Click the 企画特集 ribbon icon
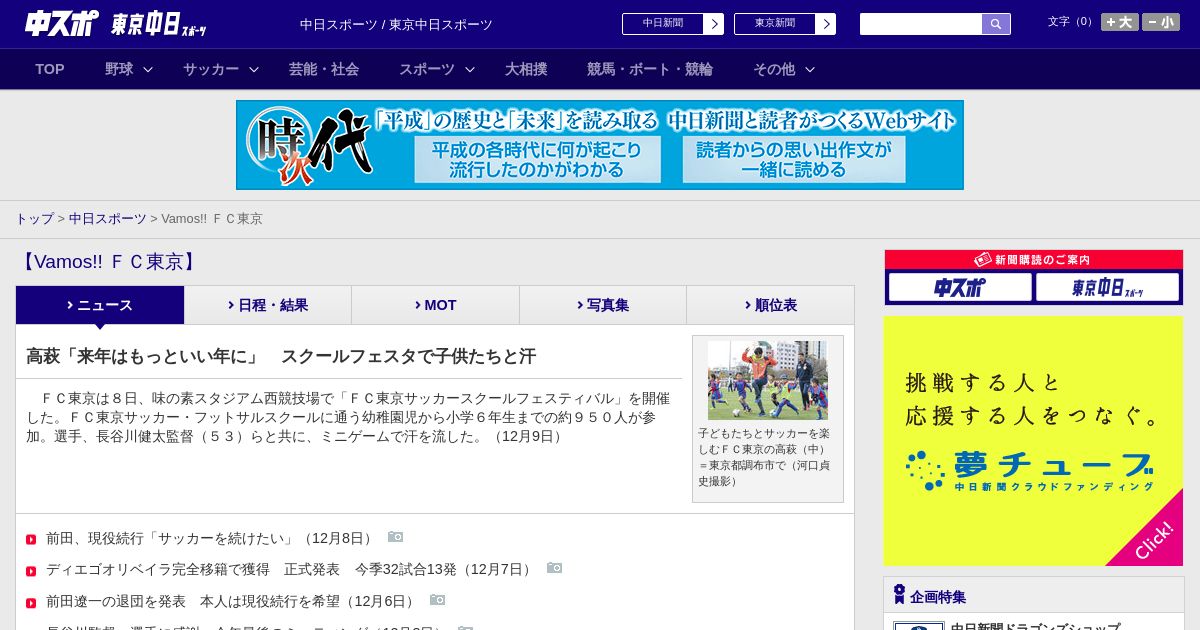Screen dimensions: 1200x630 (x=899, y=594)
